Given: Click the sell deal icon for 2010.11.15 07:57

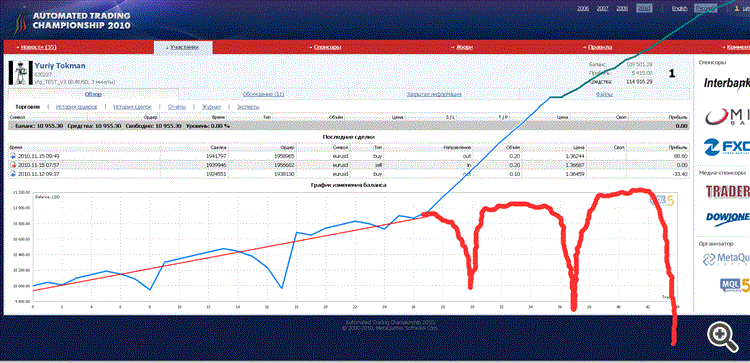Looking at the screenshot, I should (12, 165).
